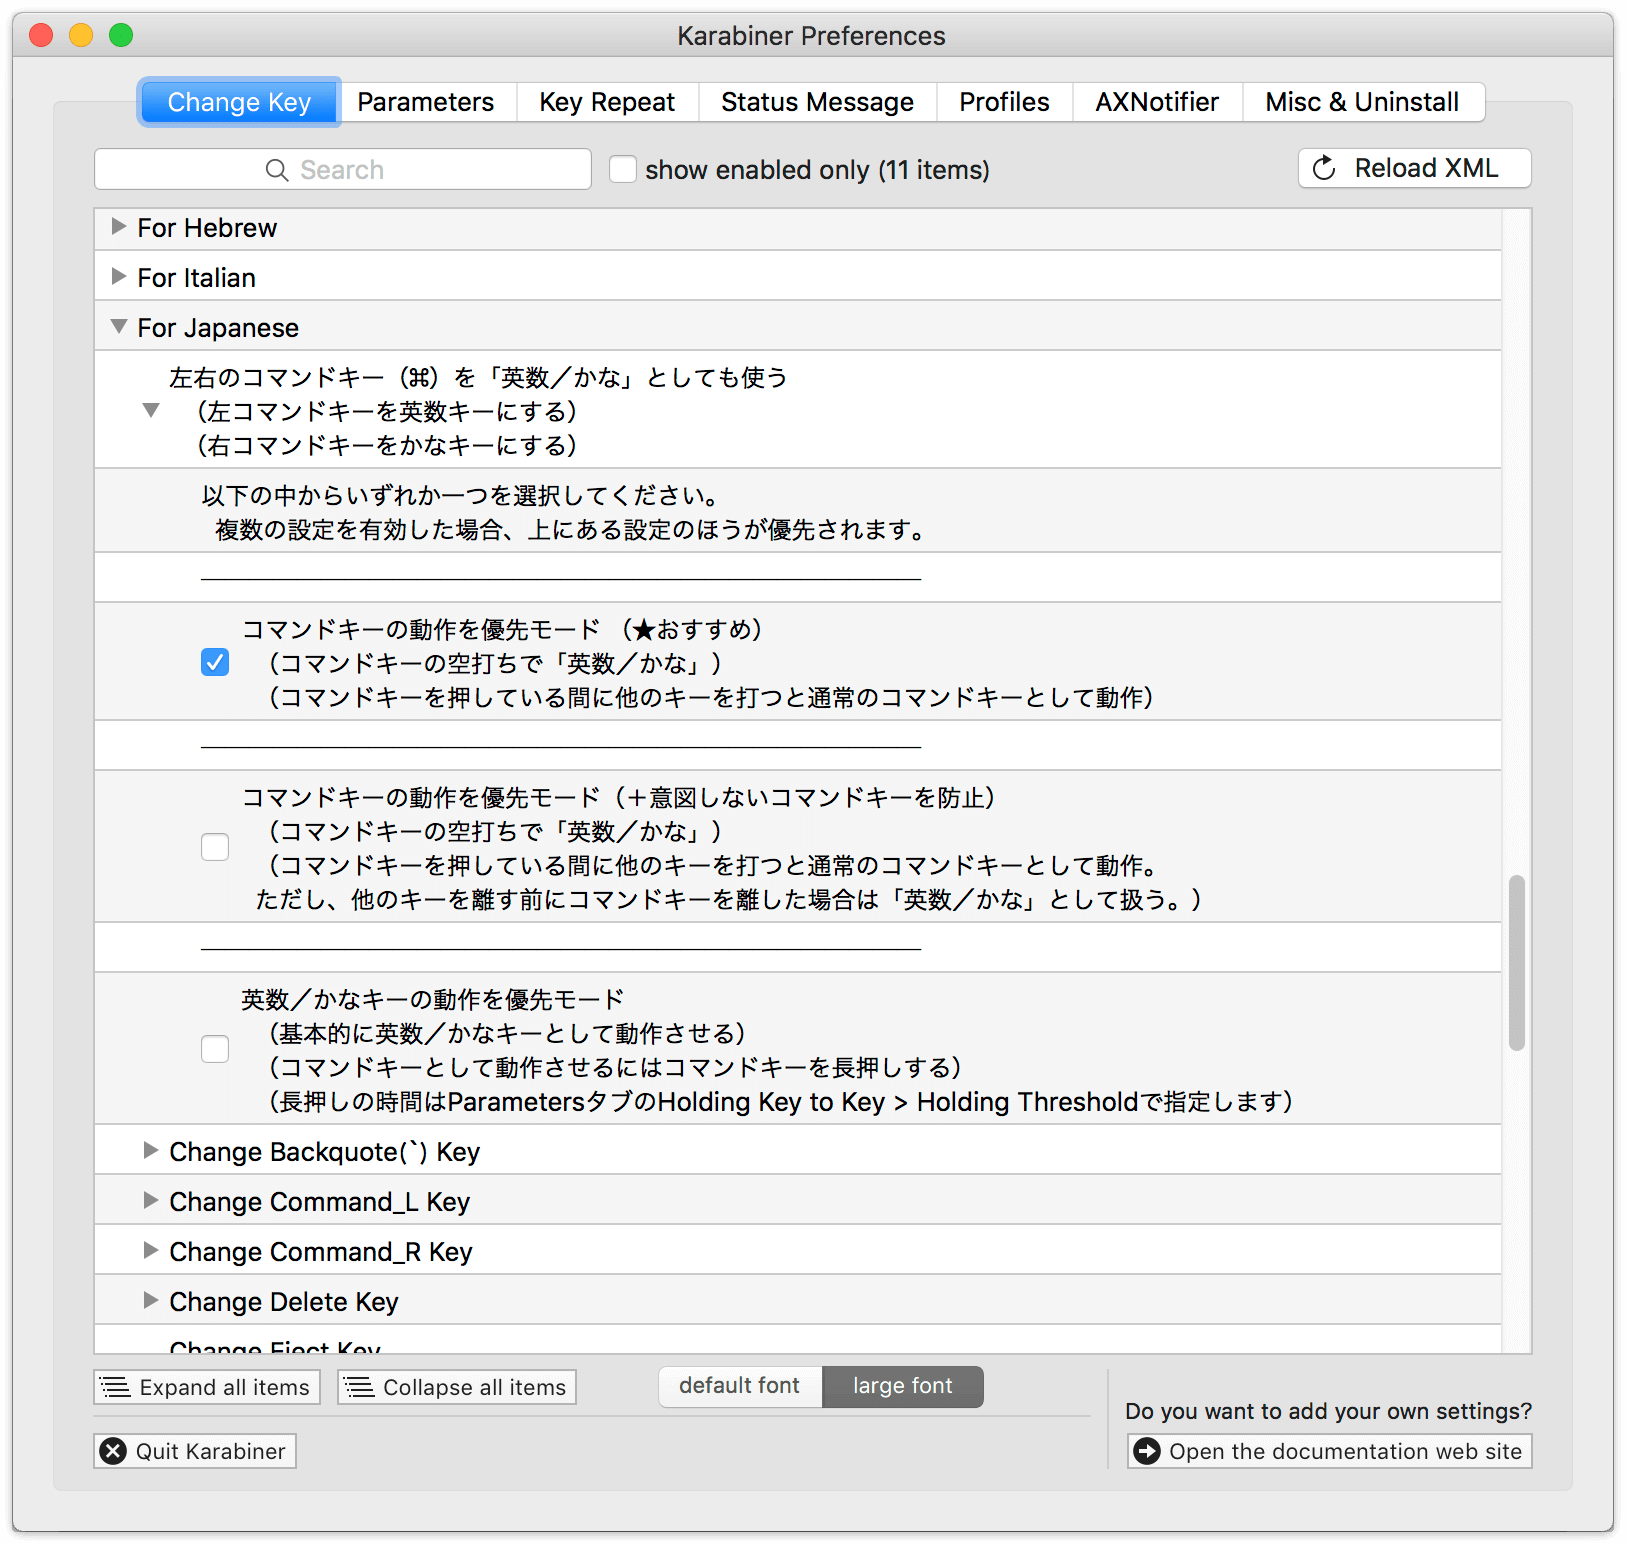Screen dimensions: 1626x1544
Task: Click Expand all items button
Action: click(x=207, y=1387)
